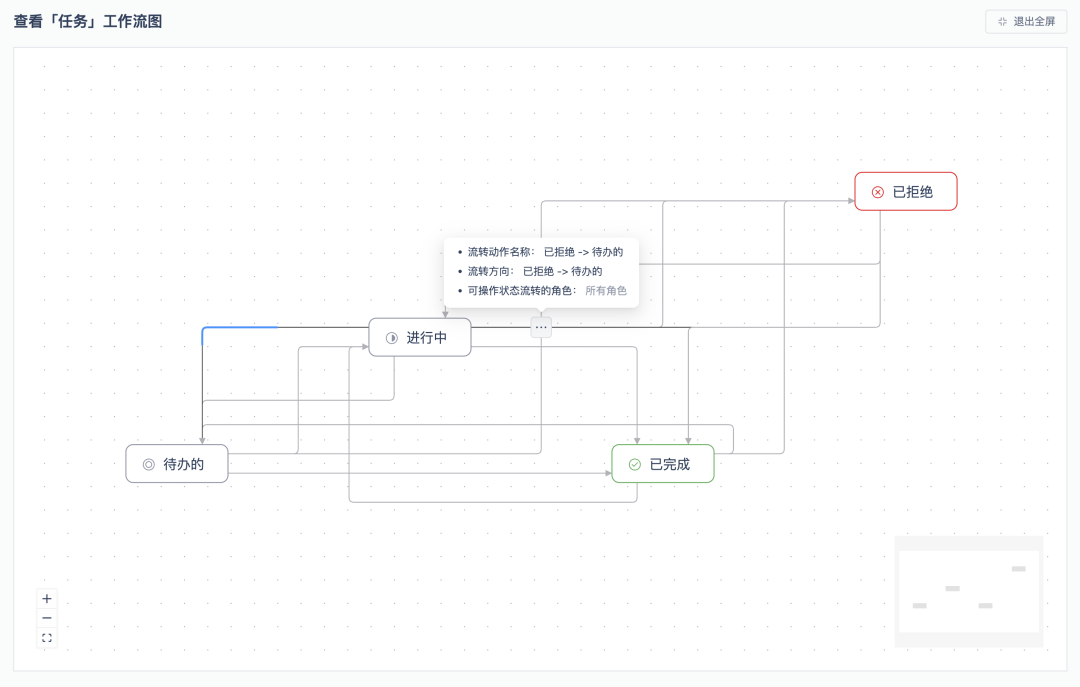This screenshot has width=1080, height=687.
Task: Select the 待办的 status node label
Action: (183, 464)
